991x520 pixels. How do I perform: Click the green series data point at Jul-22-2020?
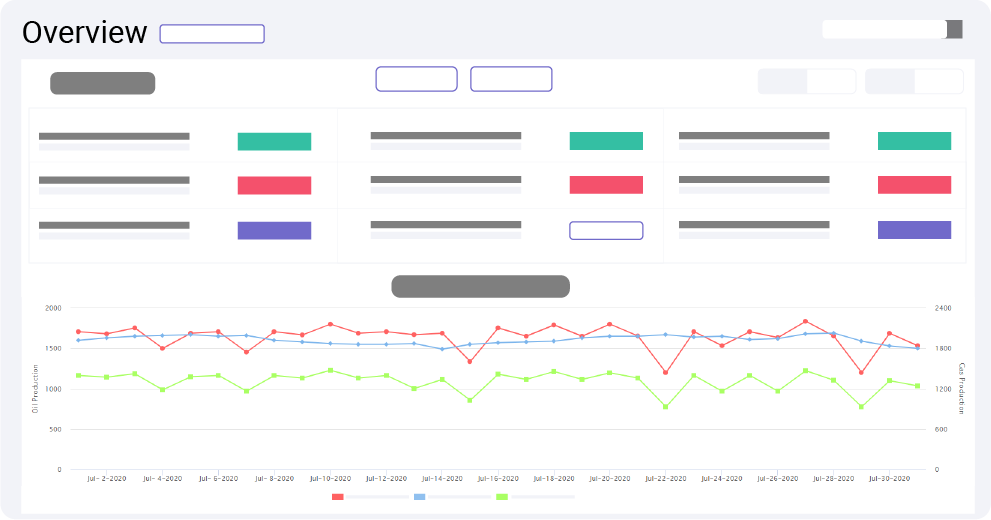point(666,407)
